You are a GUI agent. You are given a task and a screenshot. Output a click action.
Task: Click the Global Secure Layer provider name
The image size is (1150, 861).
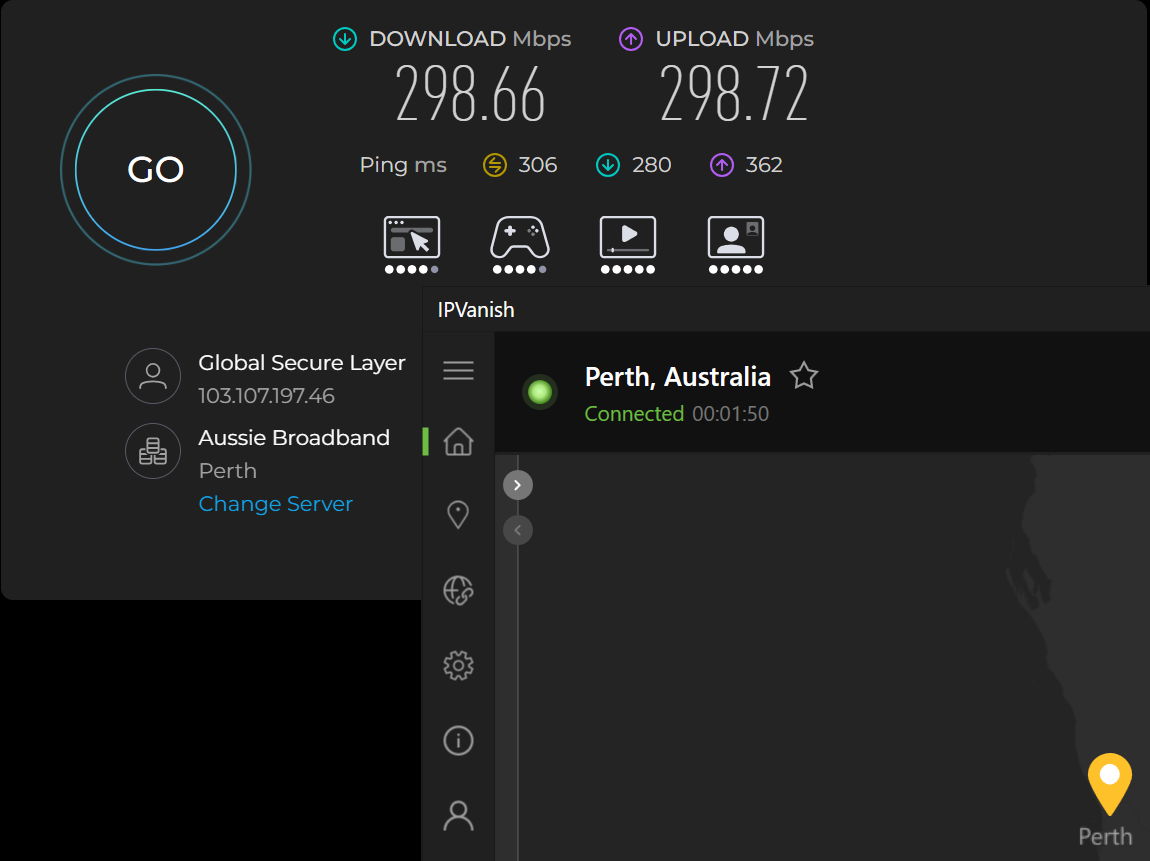point(301,363)
